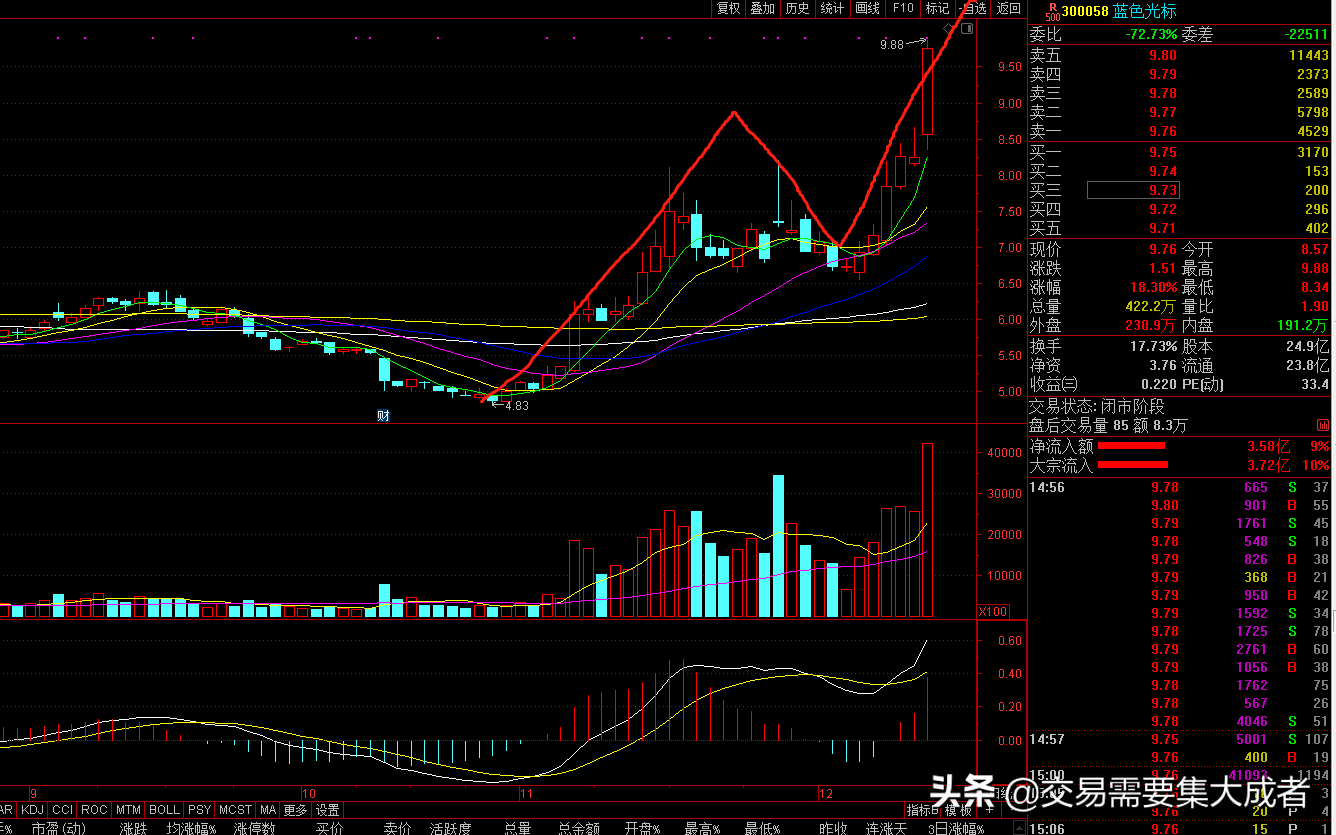Click the X100 volume scale label

click(992, 611)
